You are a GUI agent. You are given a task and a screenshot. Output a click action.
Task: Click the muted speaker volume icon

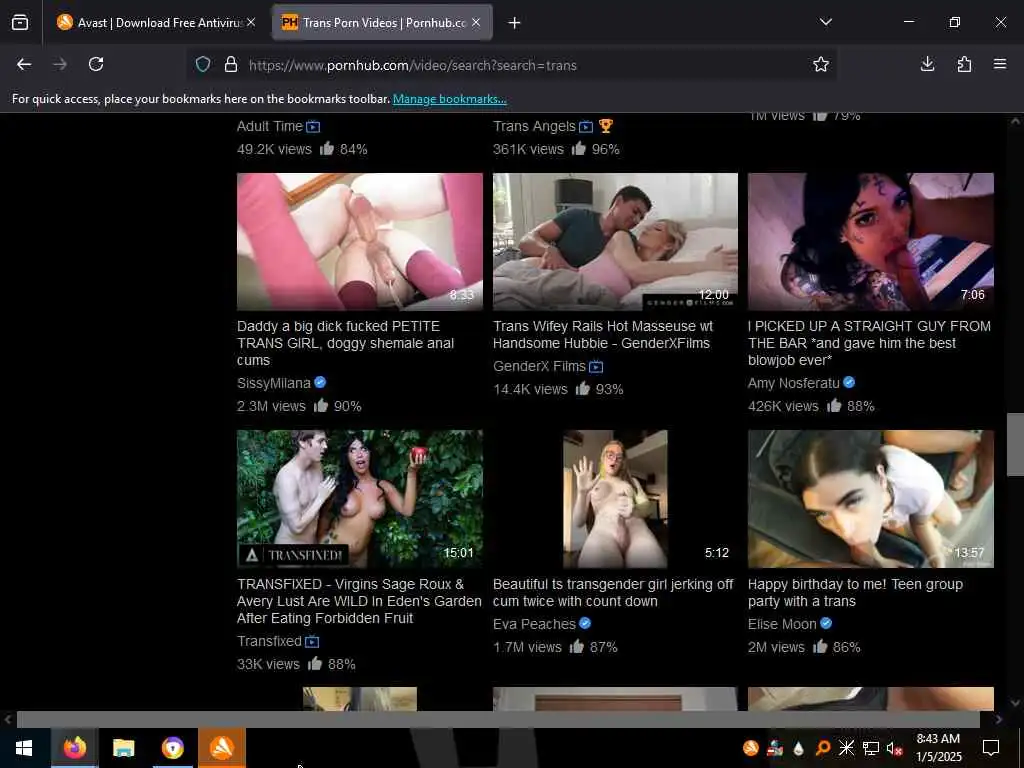point(894,748)
